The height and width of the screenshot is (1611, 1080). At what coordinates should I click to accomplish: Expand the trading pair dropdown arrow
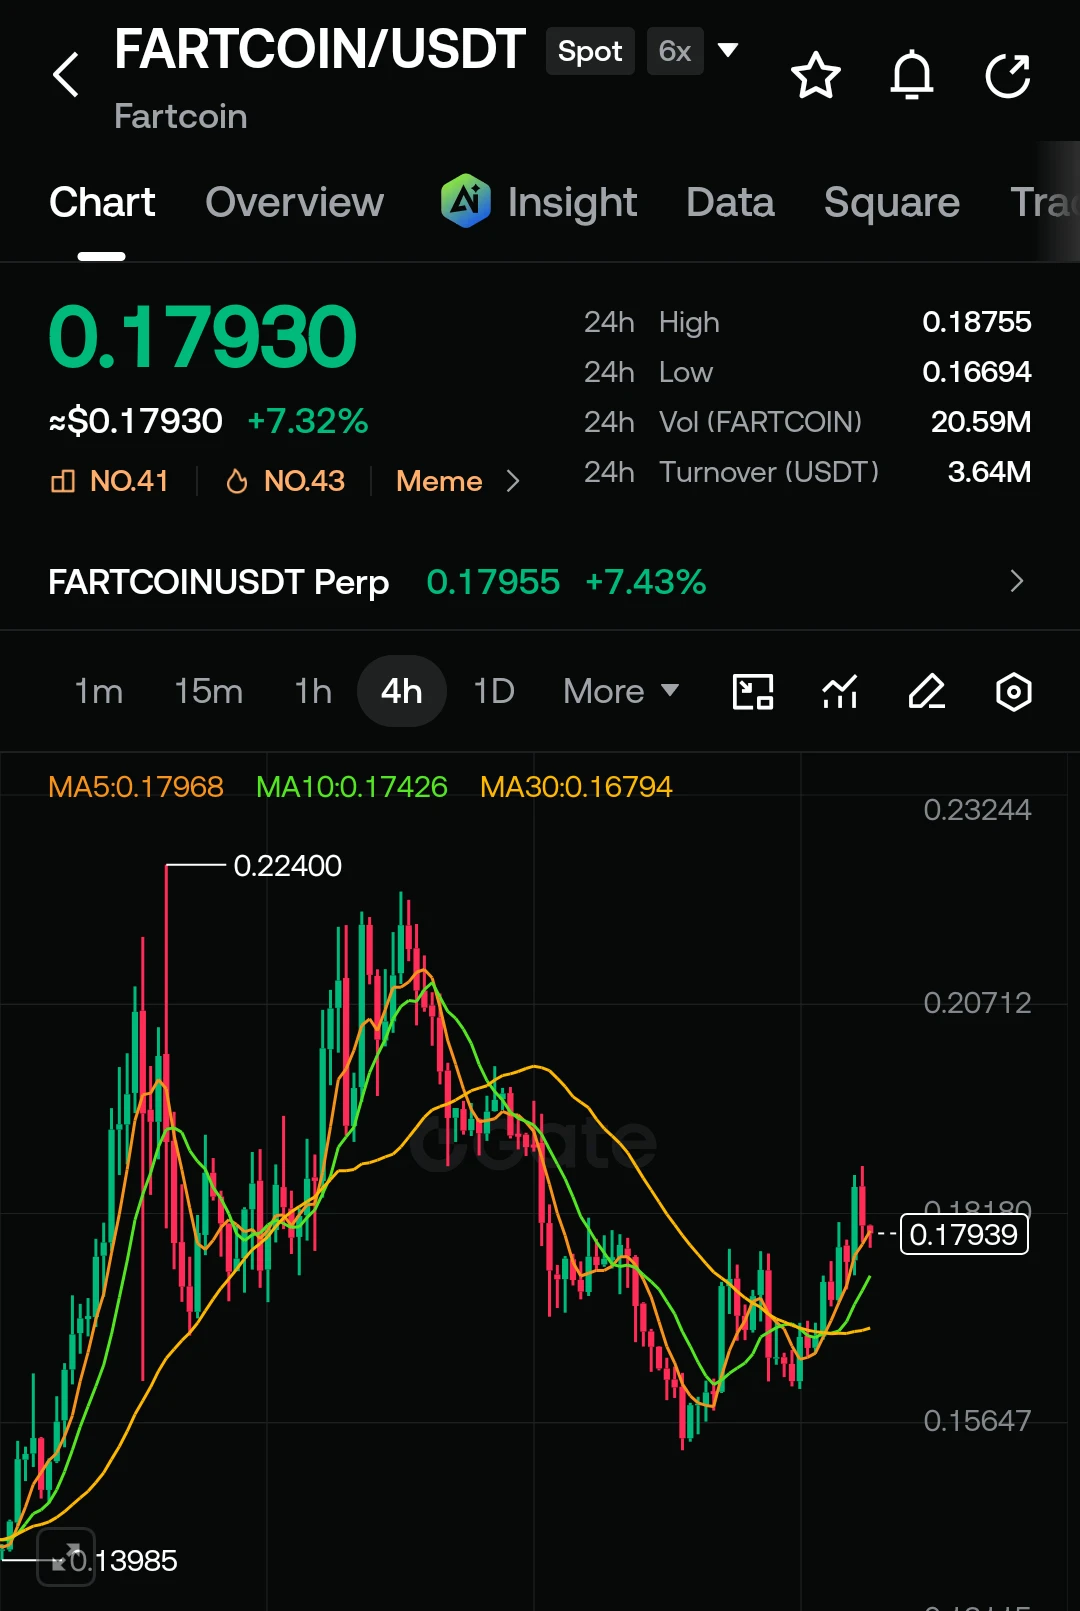point(728,50)
